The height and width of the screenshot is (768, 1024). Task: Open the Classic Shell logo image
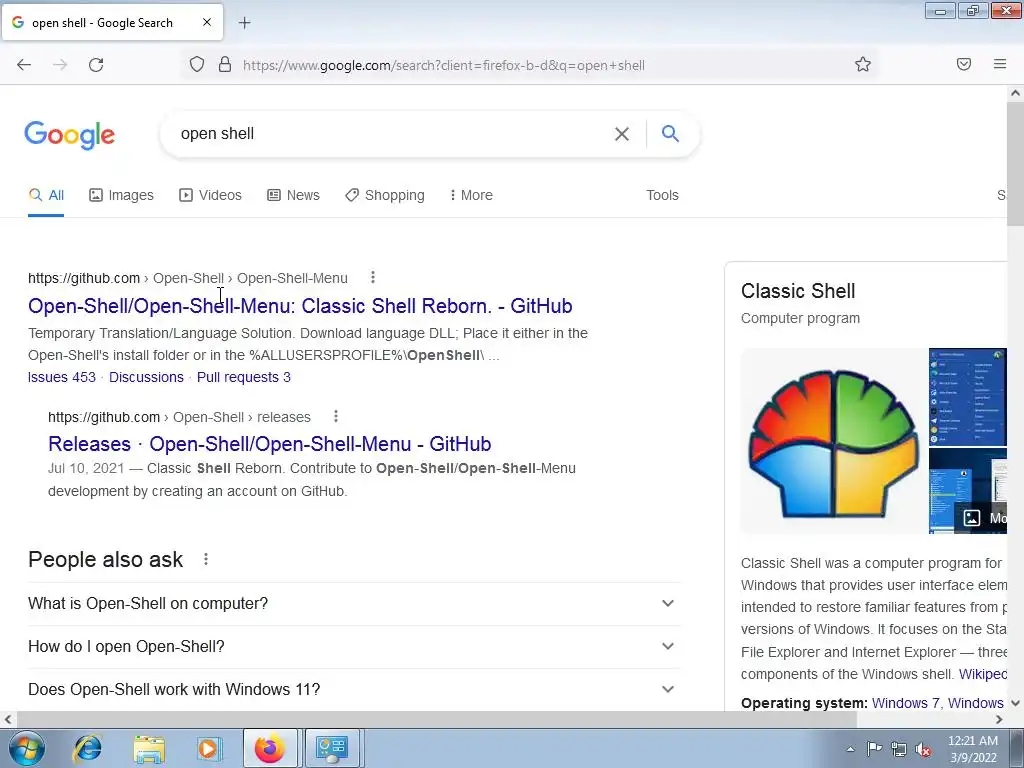pos(833,441)
